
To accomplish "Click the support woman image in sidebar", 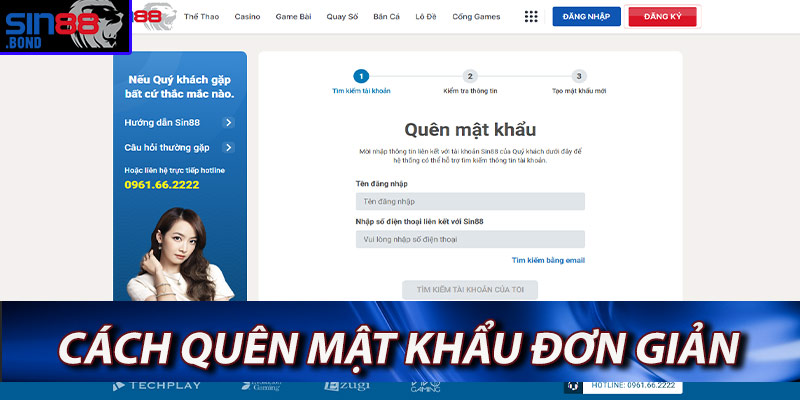I will (x=179, y=254).
